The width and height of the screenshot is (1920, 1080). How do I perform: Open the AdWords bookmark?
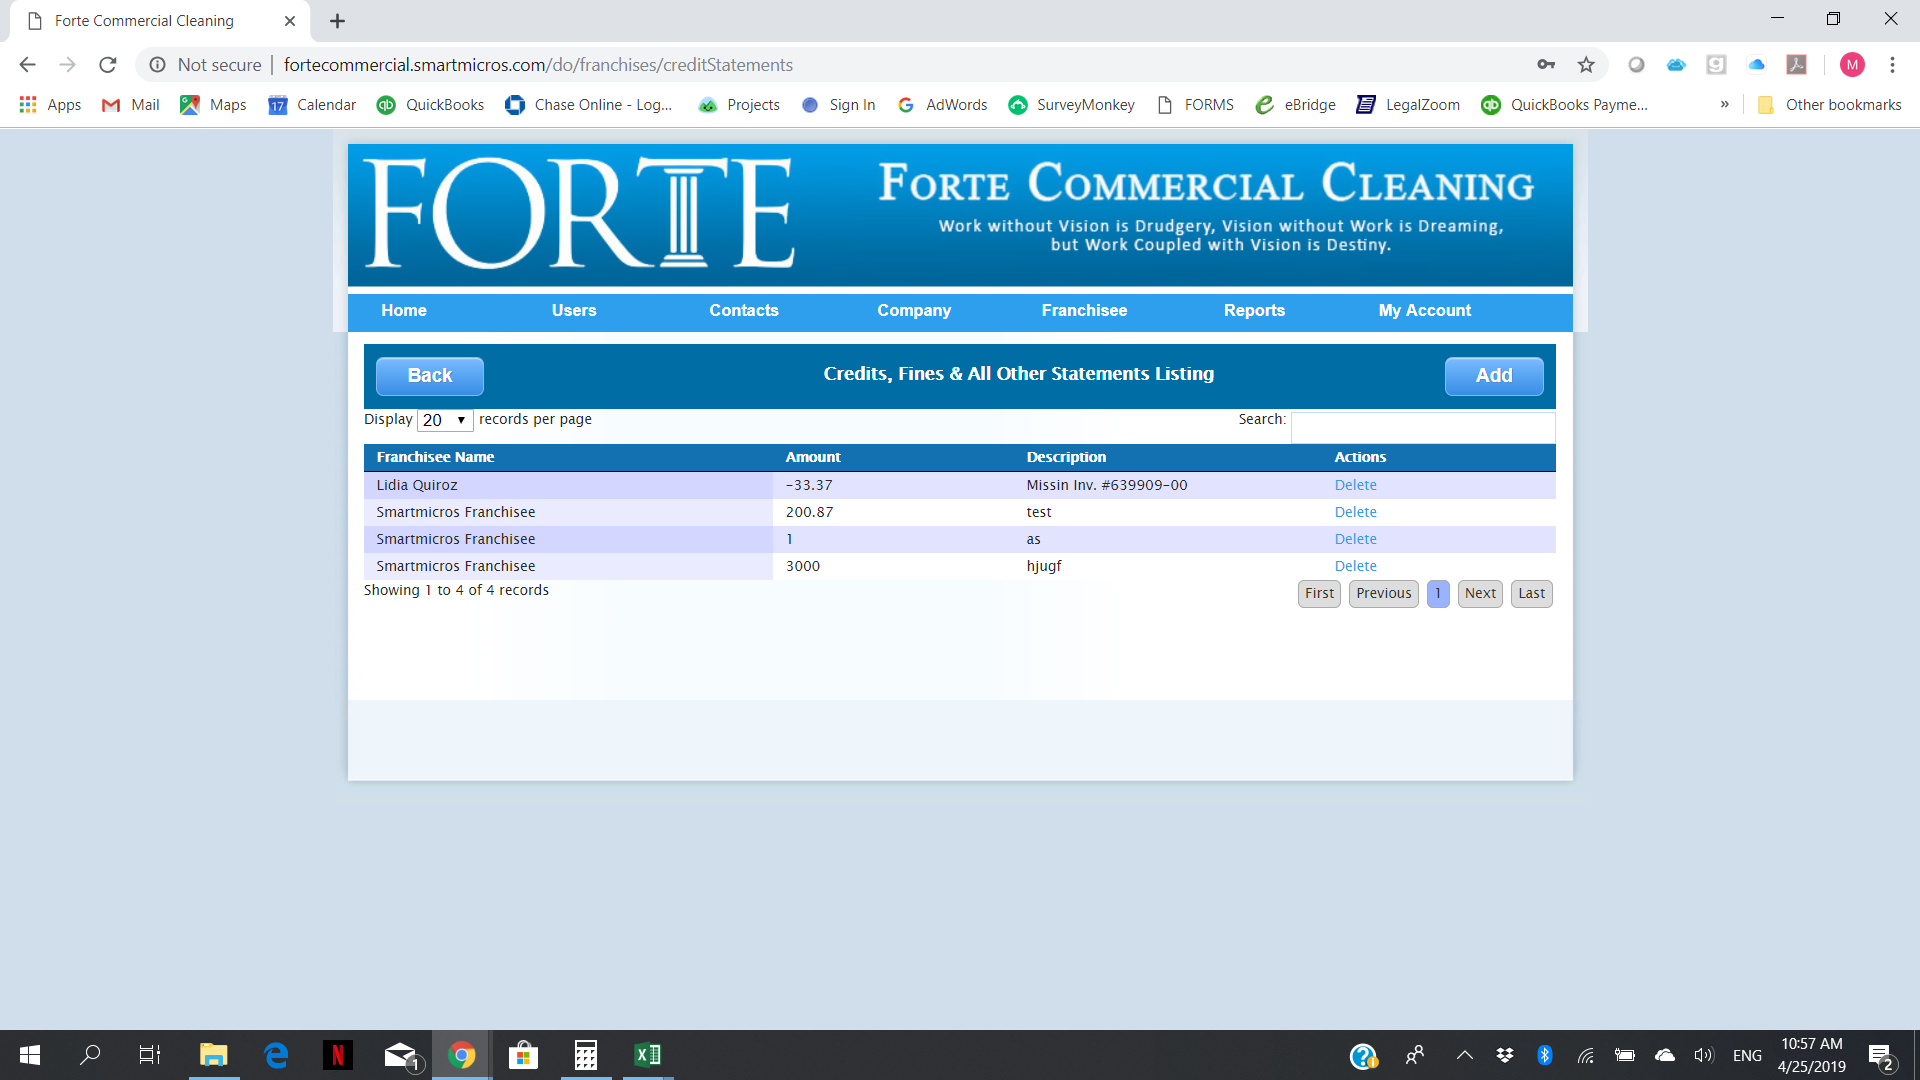942,105
